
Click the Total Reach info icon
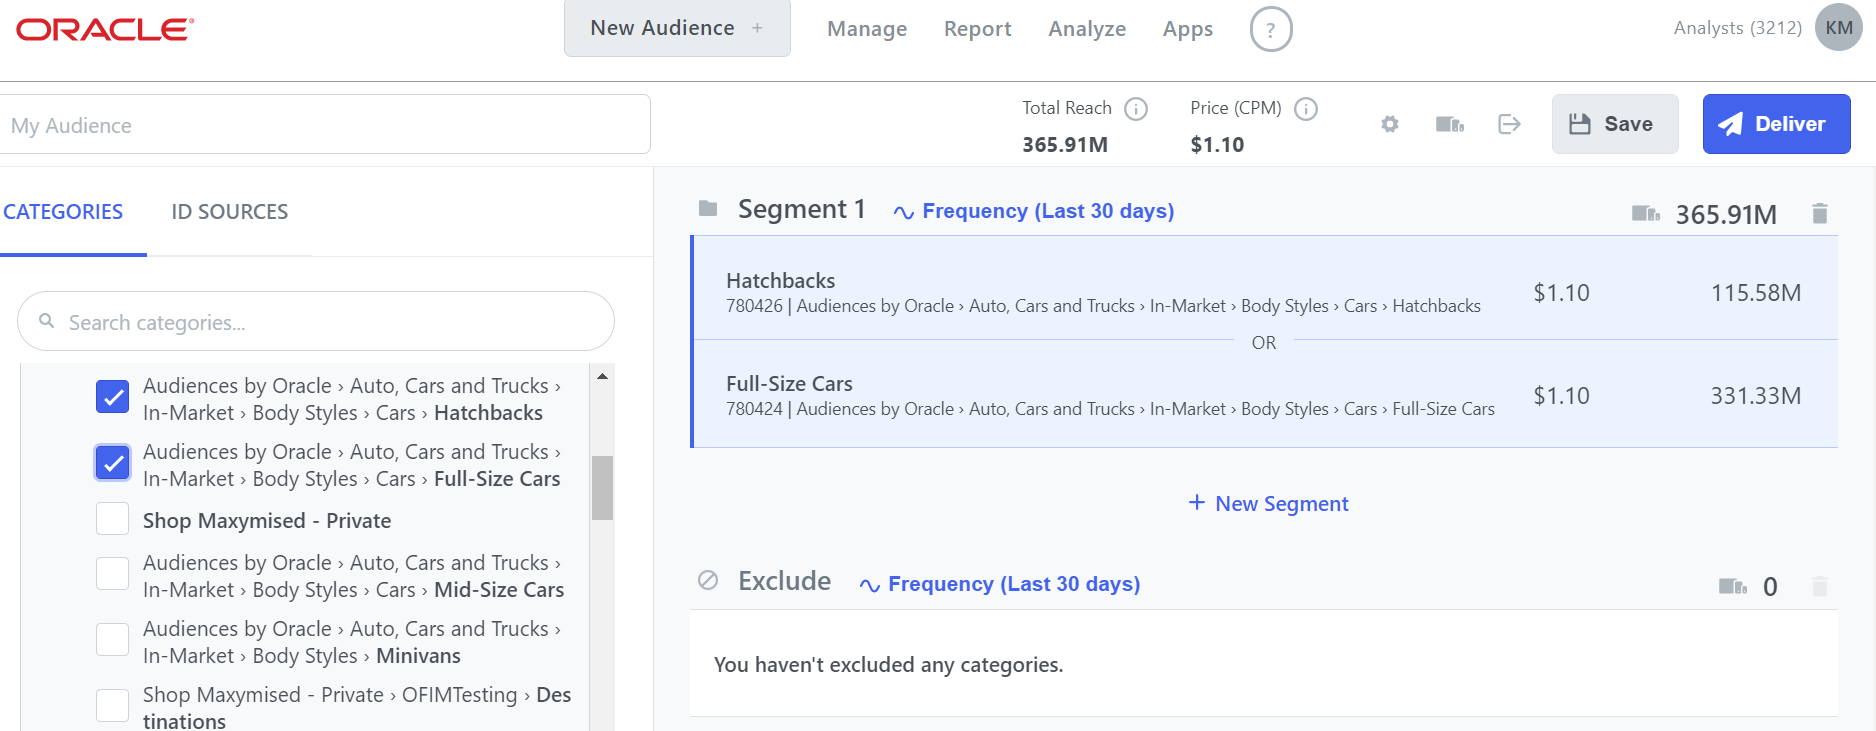pyautogui.click(x=1136, y=108)
